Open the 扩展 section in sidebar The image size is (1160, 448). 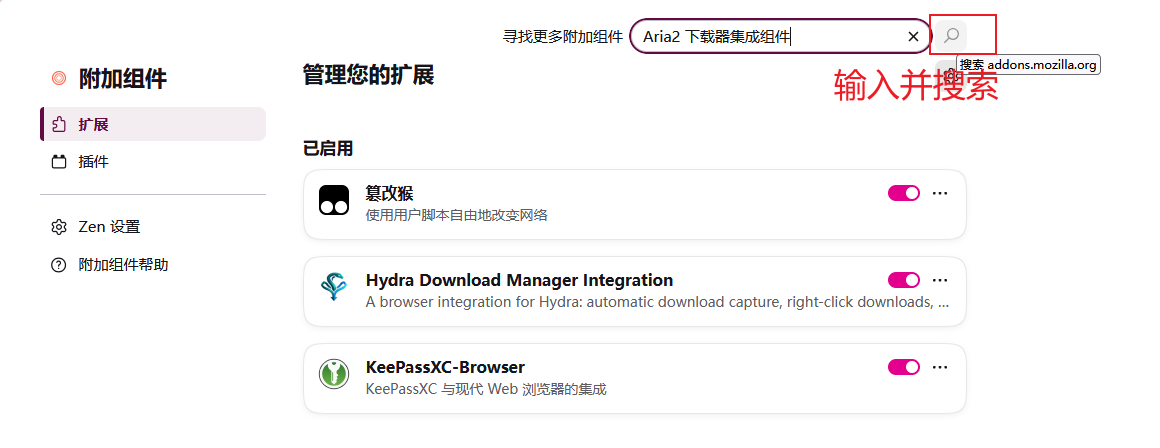click(153, 124)
